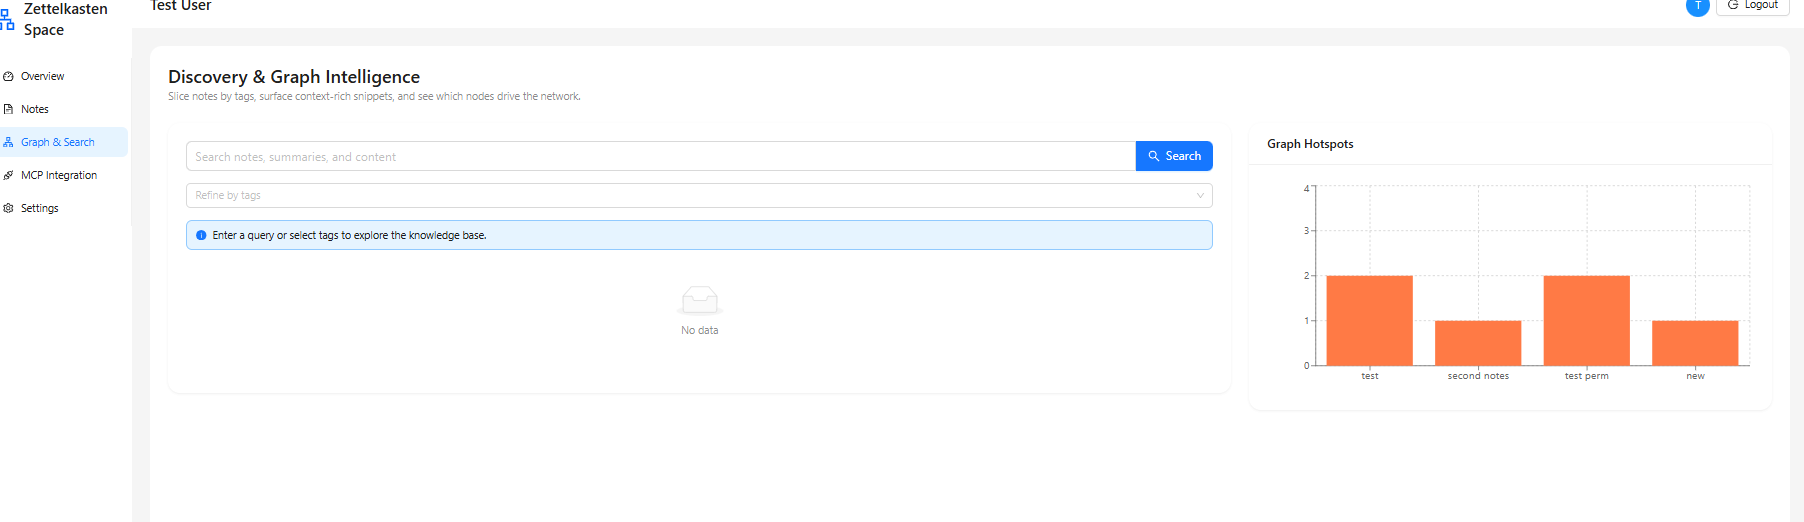Click the 'test' bar in Graph Hotspots
Image resolution: width=1804 pixels, height=522 pixels.
click(1369, 320)
